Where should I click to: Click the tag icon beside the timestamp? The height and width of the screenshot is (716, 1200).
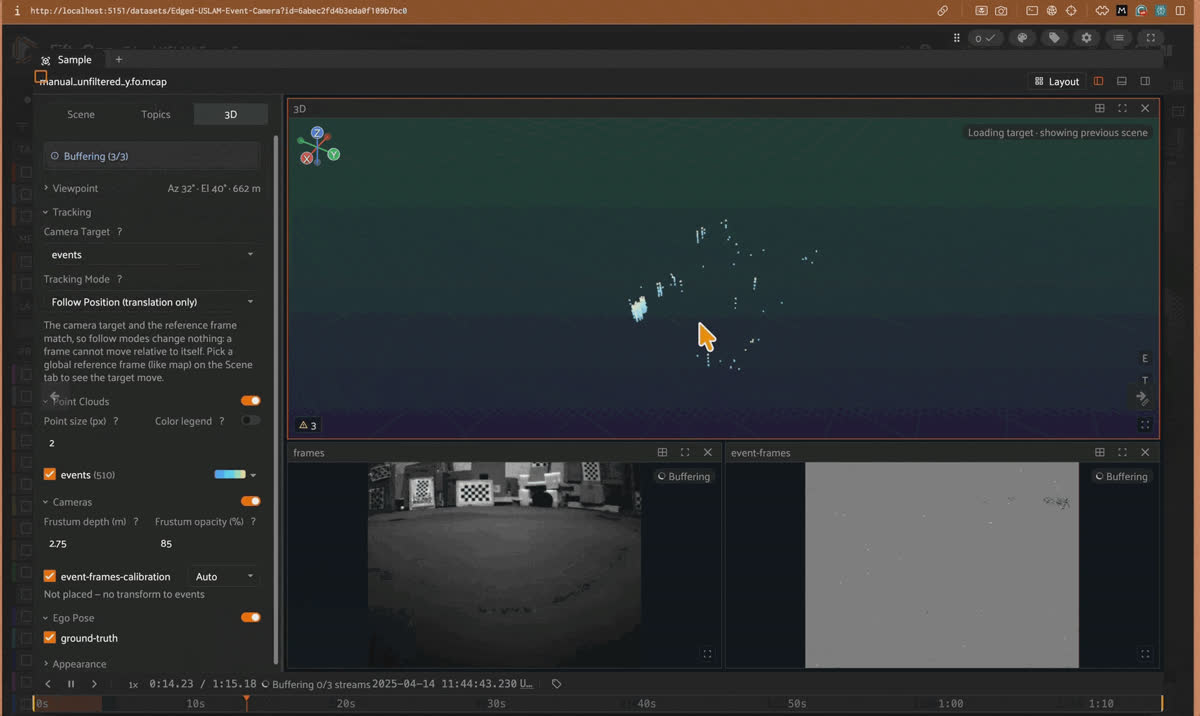(x=557, y=684)
